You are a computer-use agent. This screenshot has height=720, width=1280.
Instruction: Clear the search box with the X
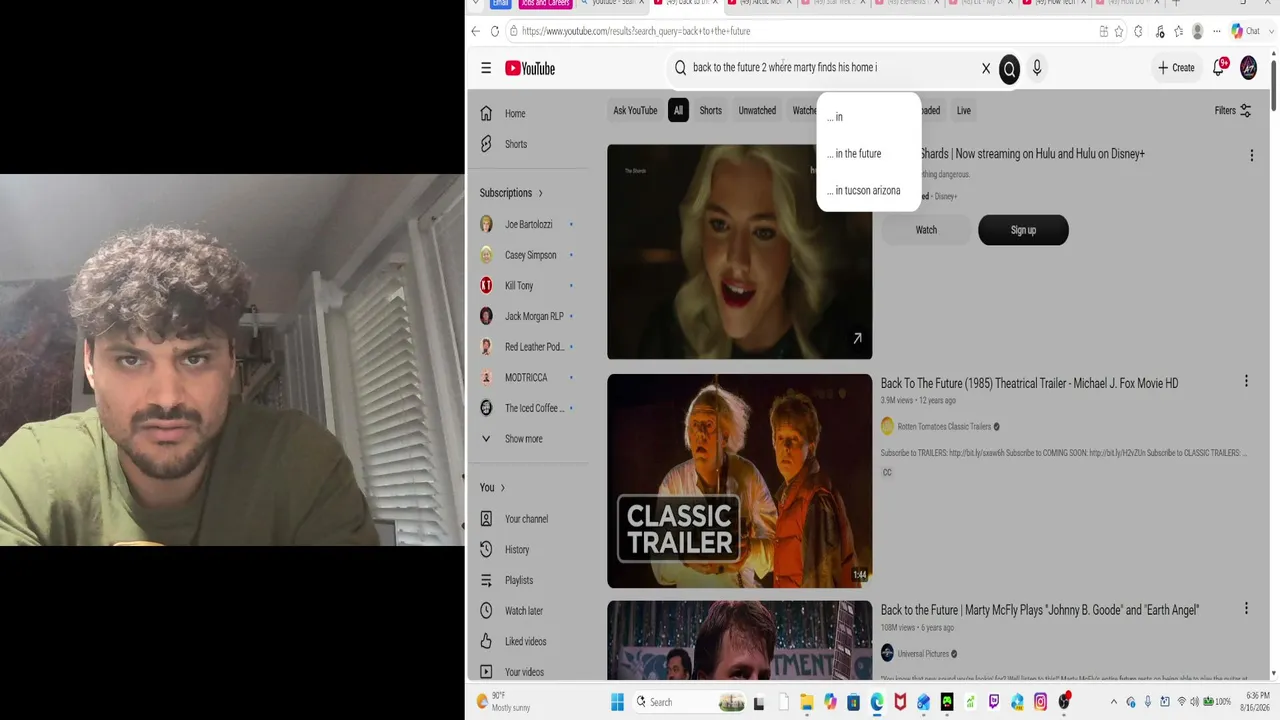986,68
